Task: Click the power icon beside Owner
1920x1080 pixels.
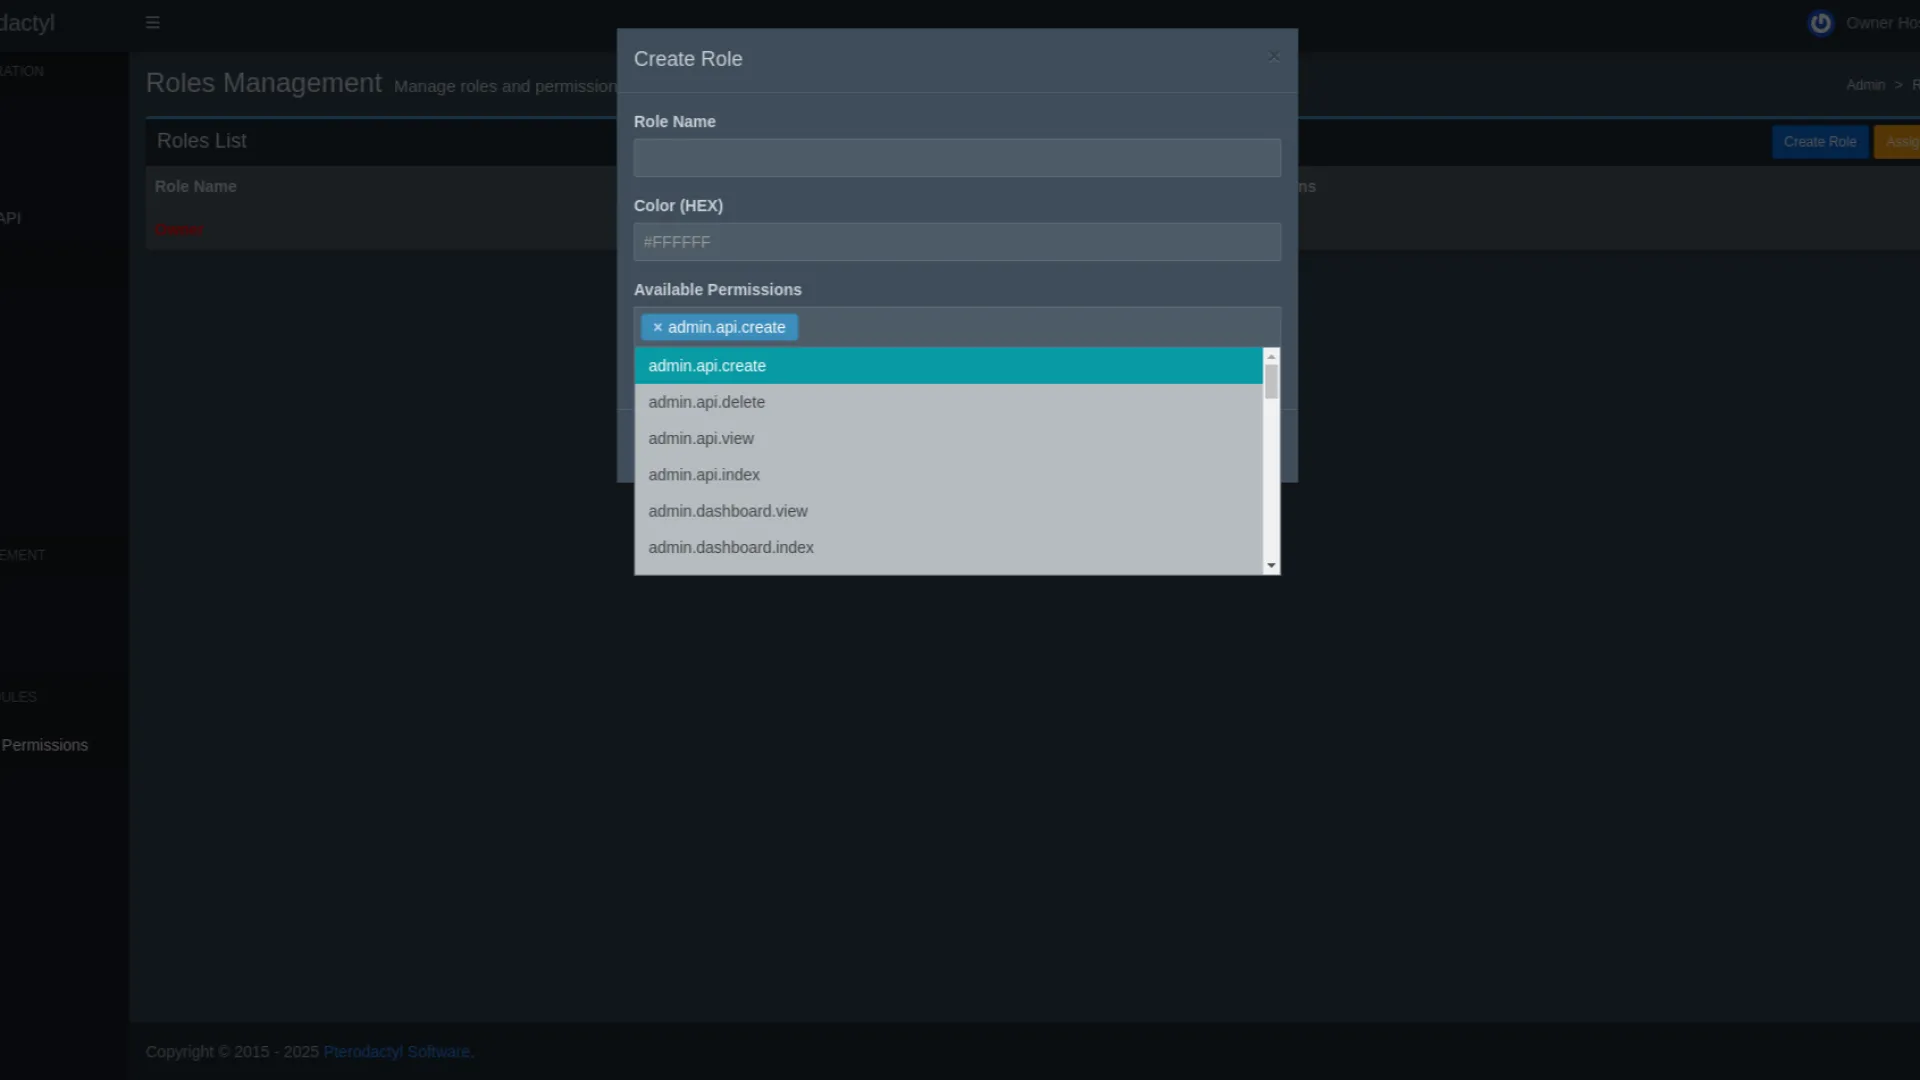Action: pos(1820,23)
